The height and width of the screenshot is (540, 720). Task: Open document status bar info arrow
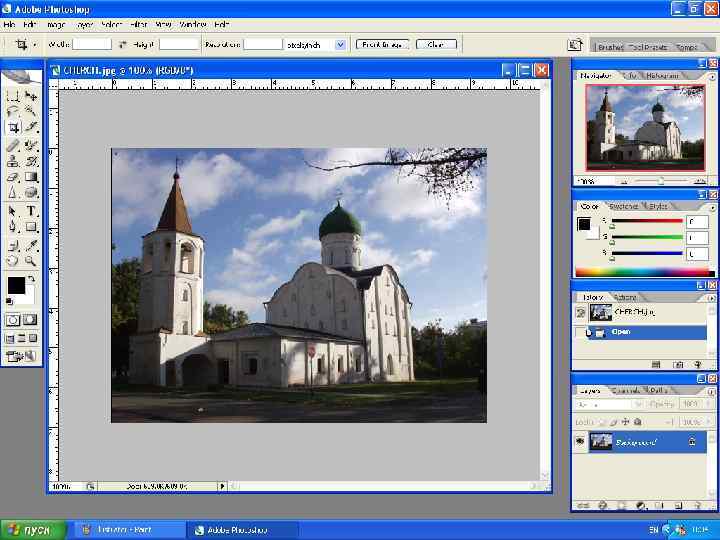pyautogui.click(x=222, y=486)
